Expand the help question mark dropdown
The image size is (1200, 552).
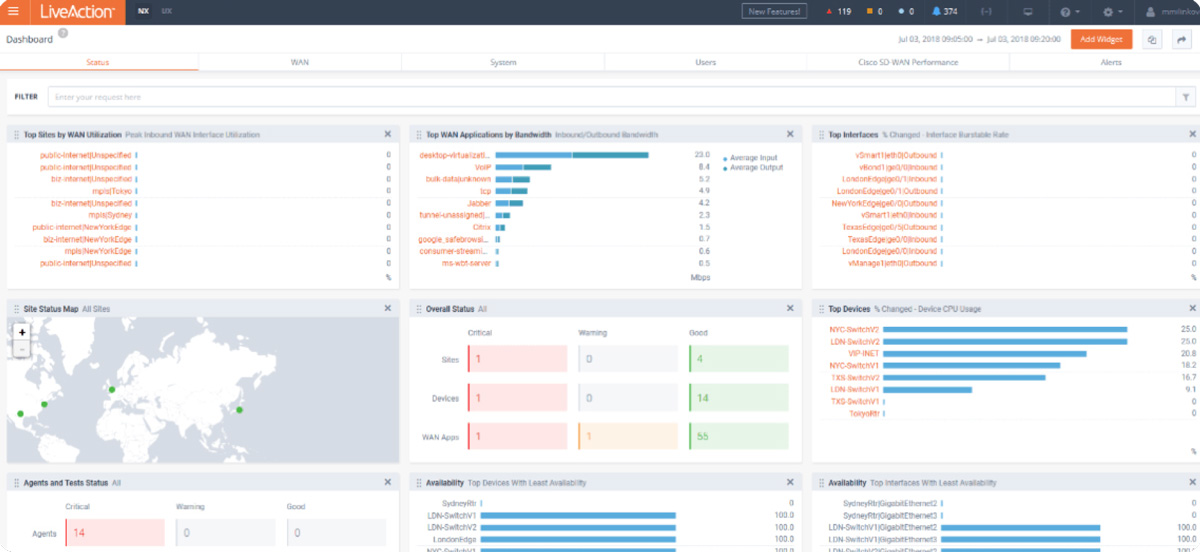[x=1069, y=12]
